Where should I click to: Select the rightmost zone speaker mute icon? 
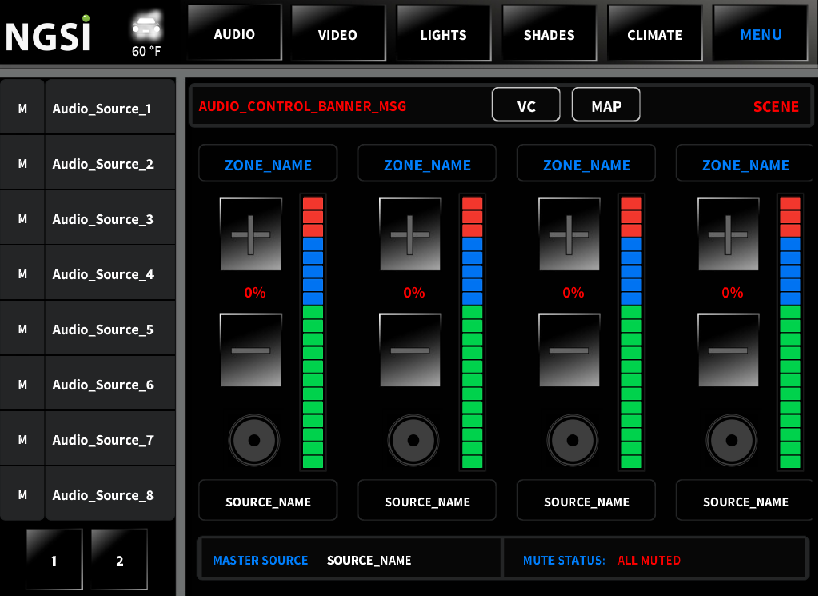[730, 439]
